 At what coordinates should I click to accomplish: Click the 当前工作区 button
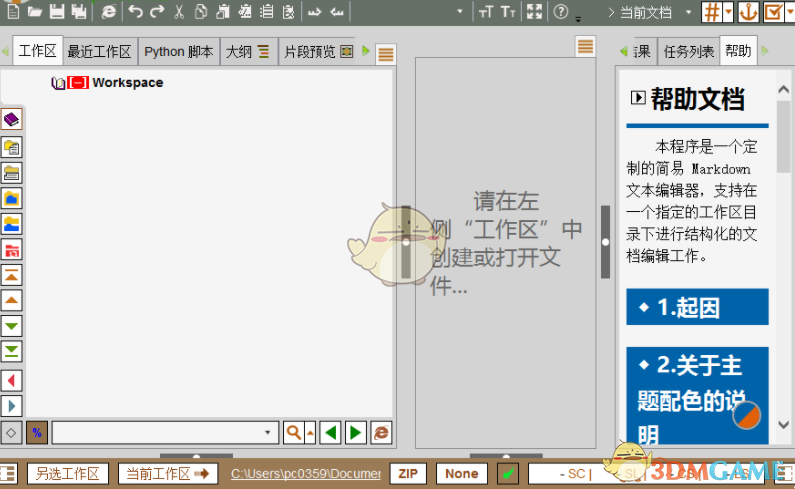coord(168,474)
